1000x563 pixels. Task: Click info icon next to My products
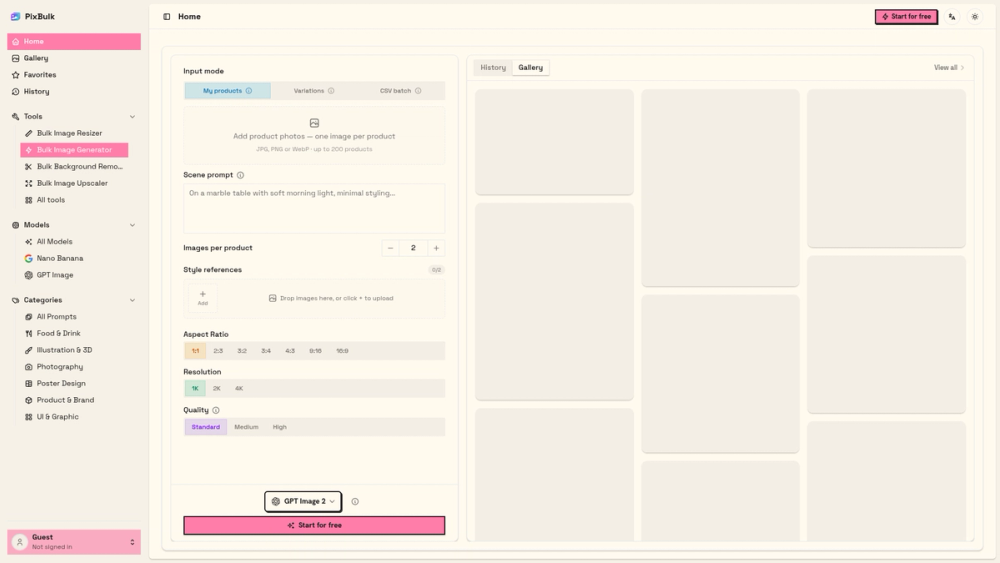(x=249, y=91)
